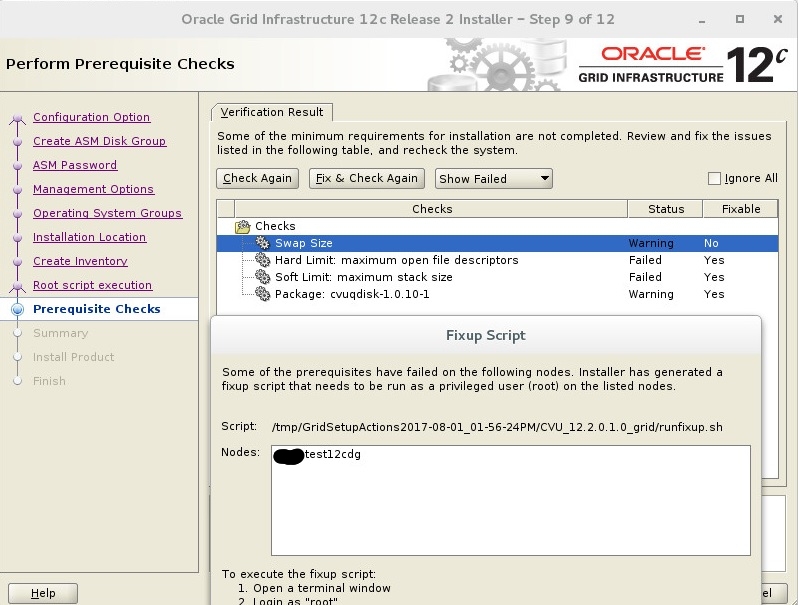Screen dimensions: 798x605
Task: Click gear icon beside Hard Limit file descriptors
Action: [x=263, y=260]
